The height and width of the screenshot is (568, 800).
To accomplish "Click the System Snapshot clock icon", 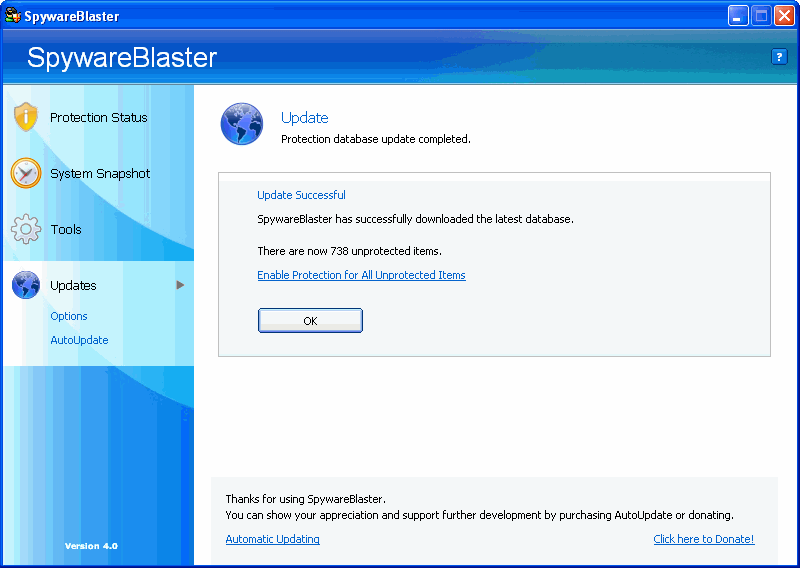I will (26, 173).
